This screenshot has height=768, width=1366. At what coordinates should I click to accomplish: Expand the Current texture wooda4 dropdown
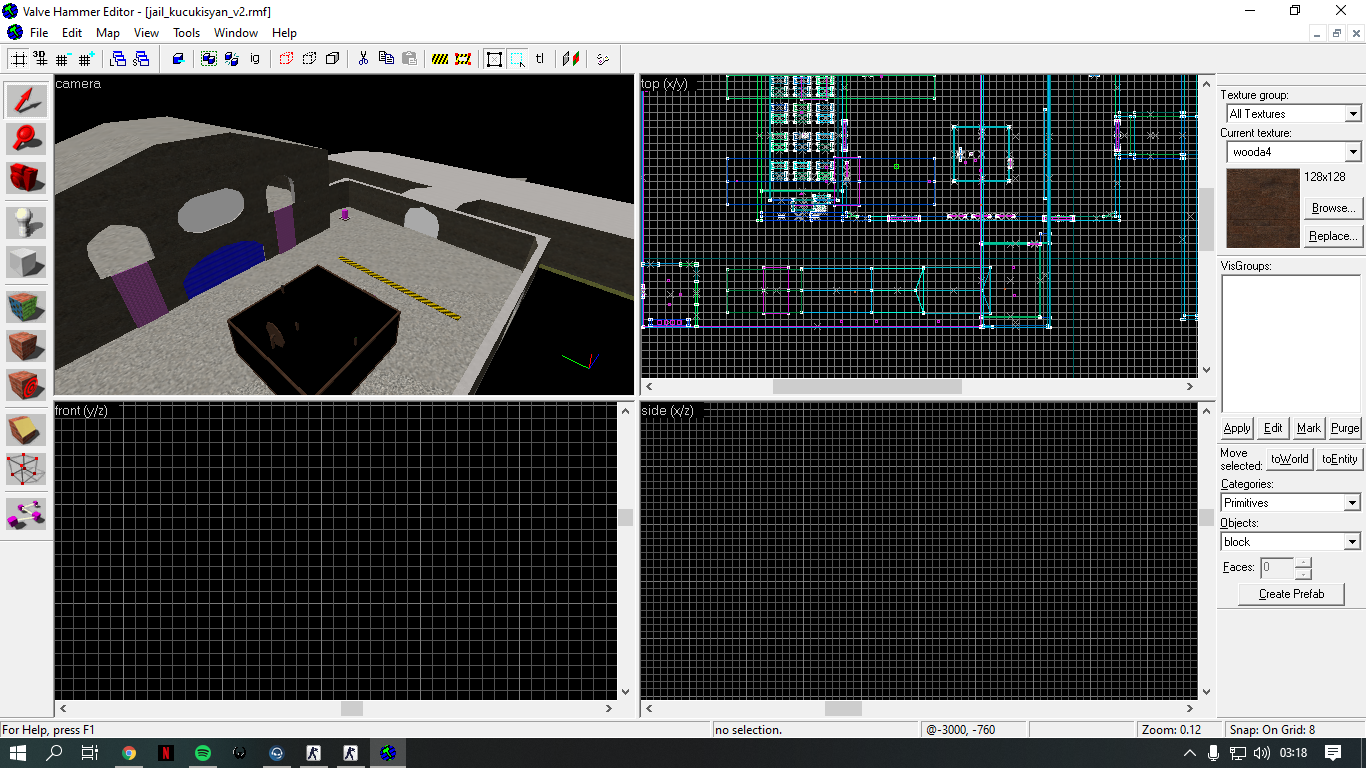tap(1294, 152)
